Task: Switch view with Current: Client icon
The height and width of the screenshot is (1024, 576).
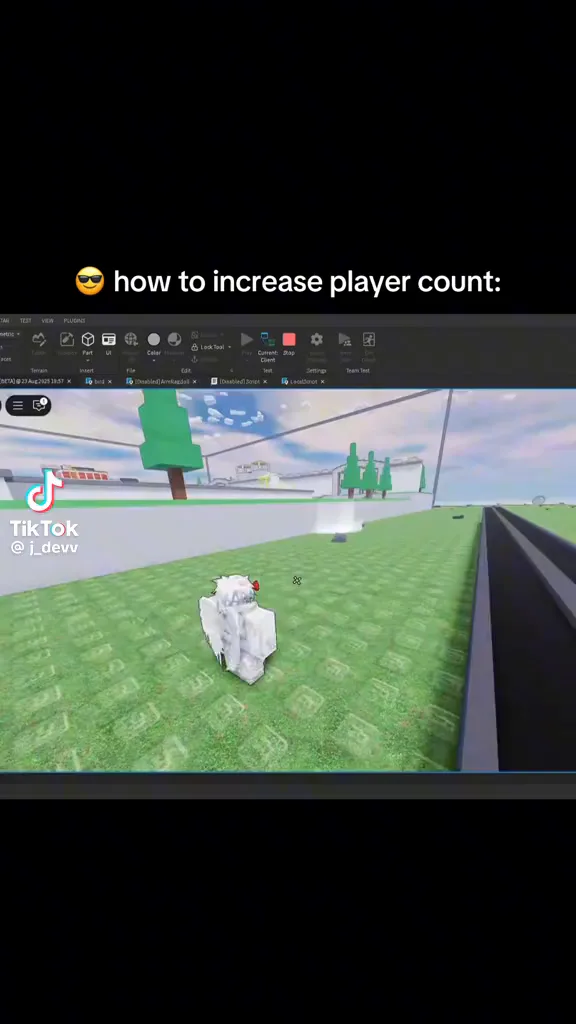Action: coord(268,339)
